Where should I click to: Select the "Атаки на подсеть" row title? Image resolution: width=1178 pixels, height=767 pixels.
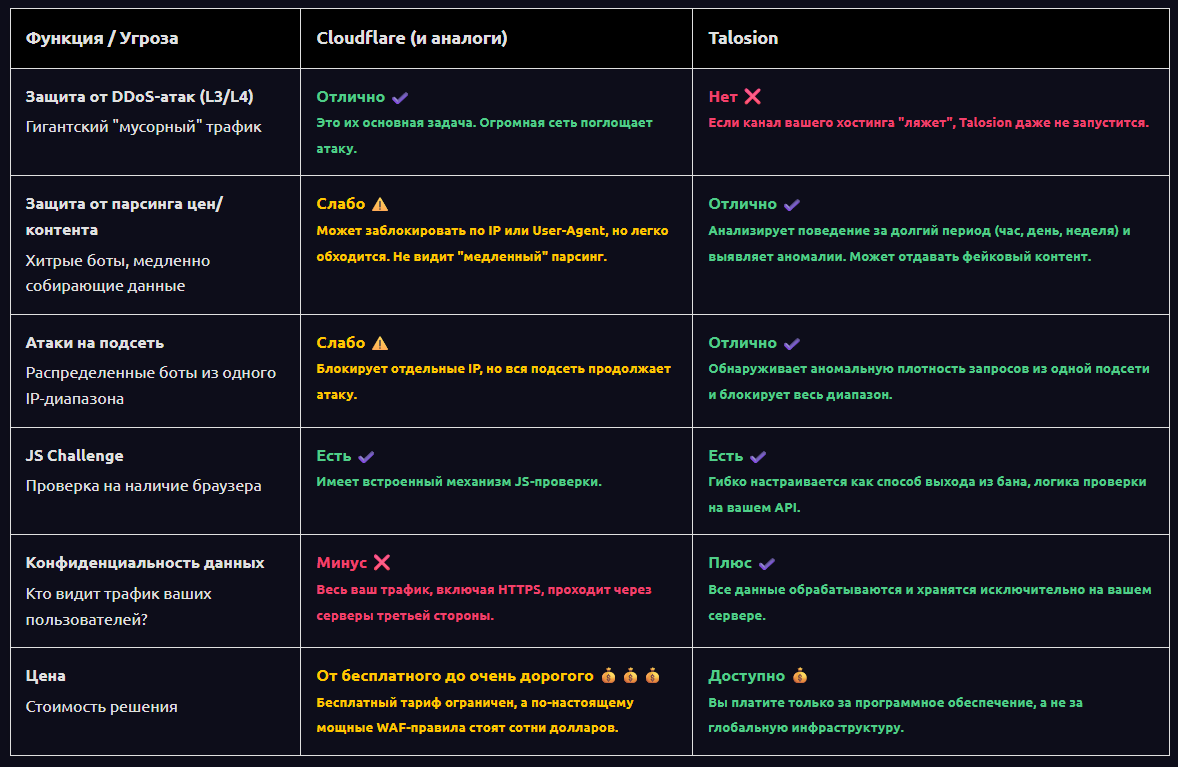tap(95, 343)
